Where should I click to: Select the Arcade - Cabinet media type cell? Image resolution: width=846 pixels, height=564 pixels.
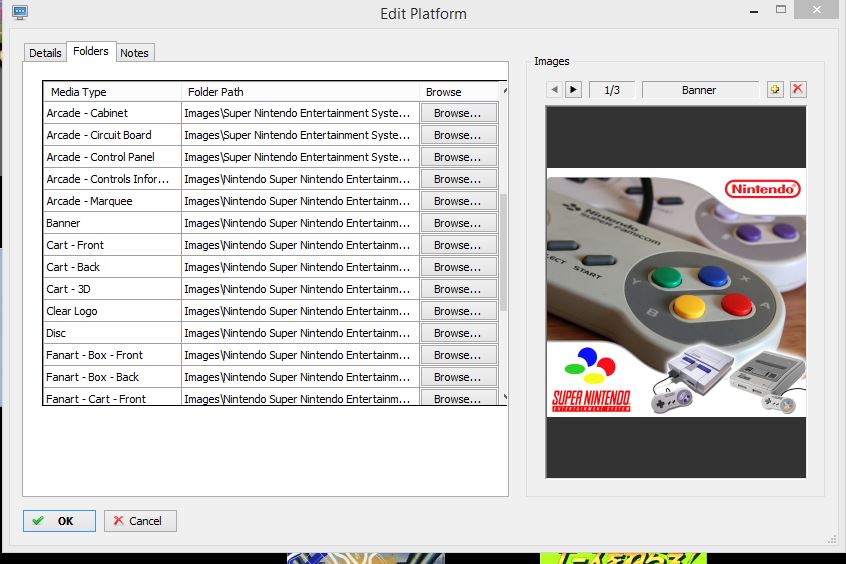pyautogui.click(x=112, y=113)
